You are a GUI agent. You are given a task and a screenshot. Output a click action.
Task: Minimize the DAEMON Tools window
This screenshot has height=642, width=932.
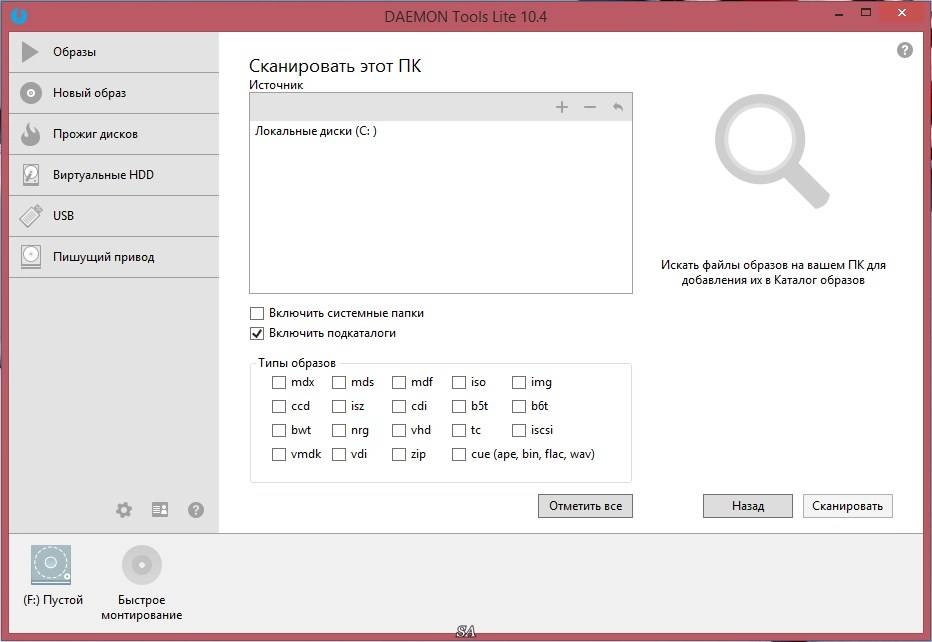[839, 14]
